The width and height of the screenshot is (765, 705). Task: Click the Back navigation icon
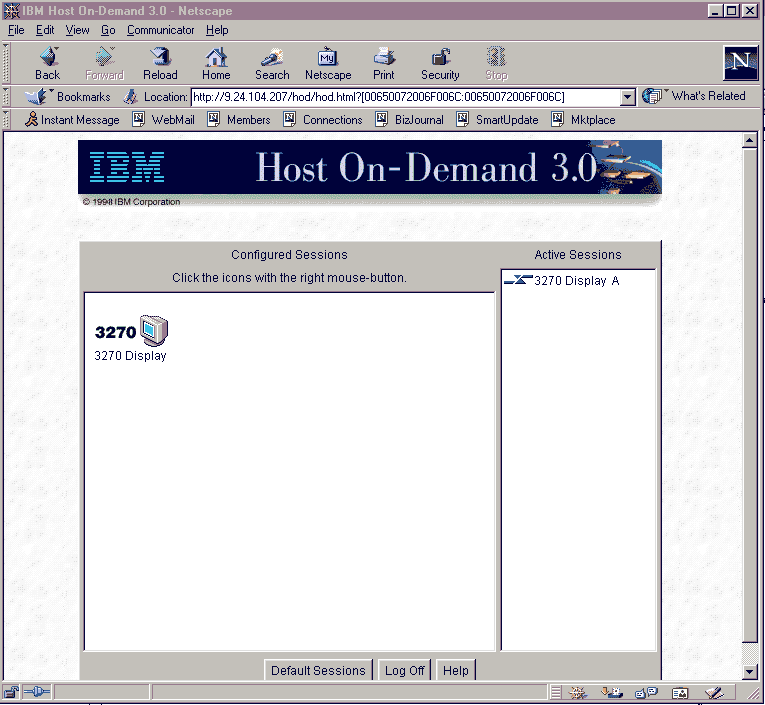point(47,63)
